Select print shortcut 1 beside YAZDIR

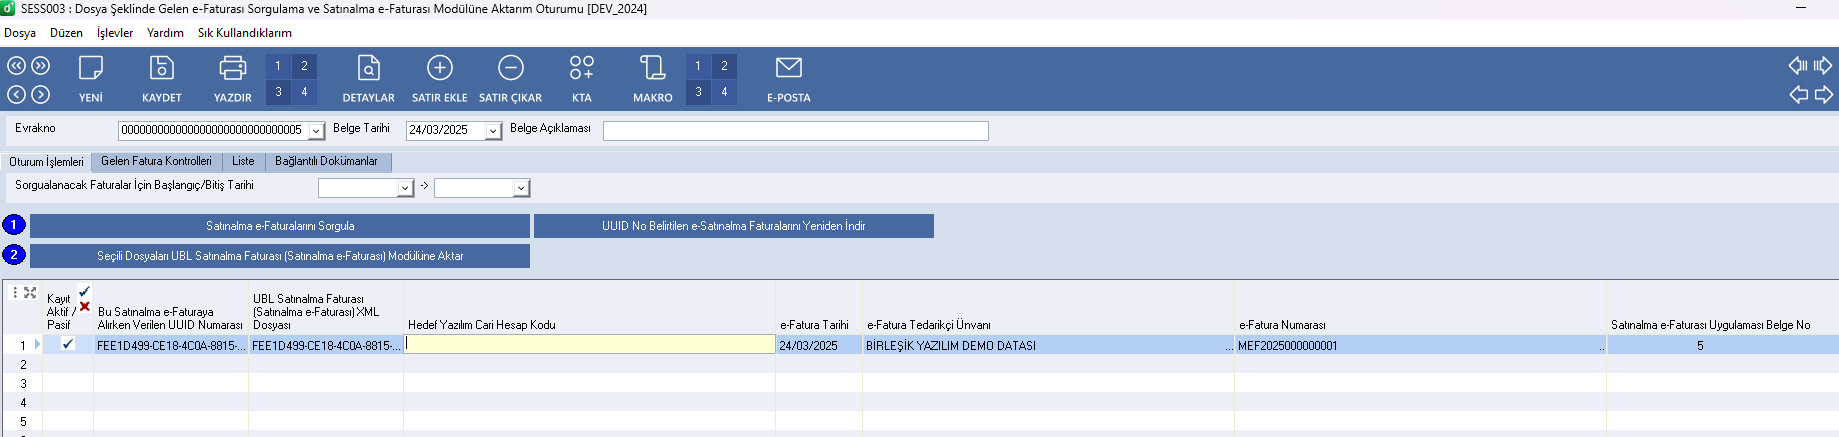click(x=278, y=66)
